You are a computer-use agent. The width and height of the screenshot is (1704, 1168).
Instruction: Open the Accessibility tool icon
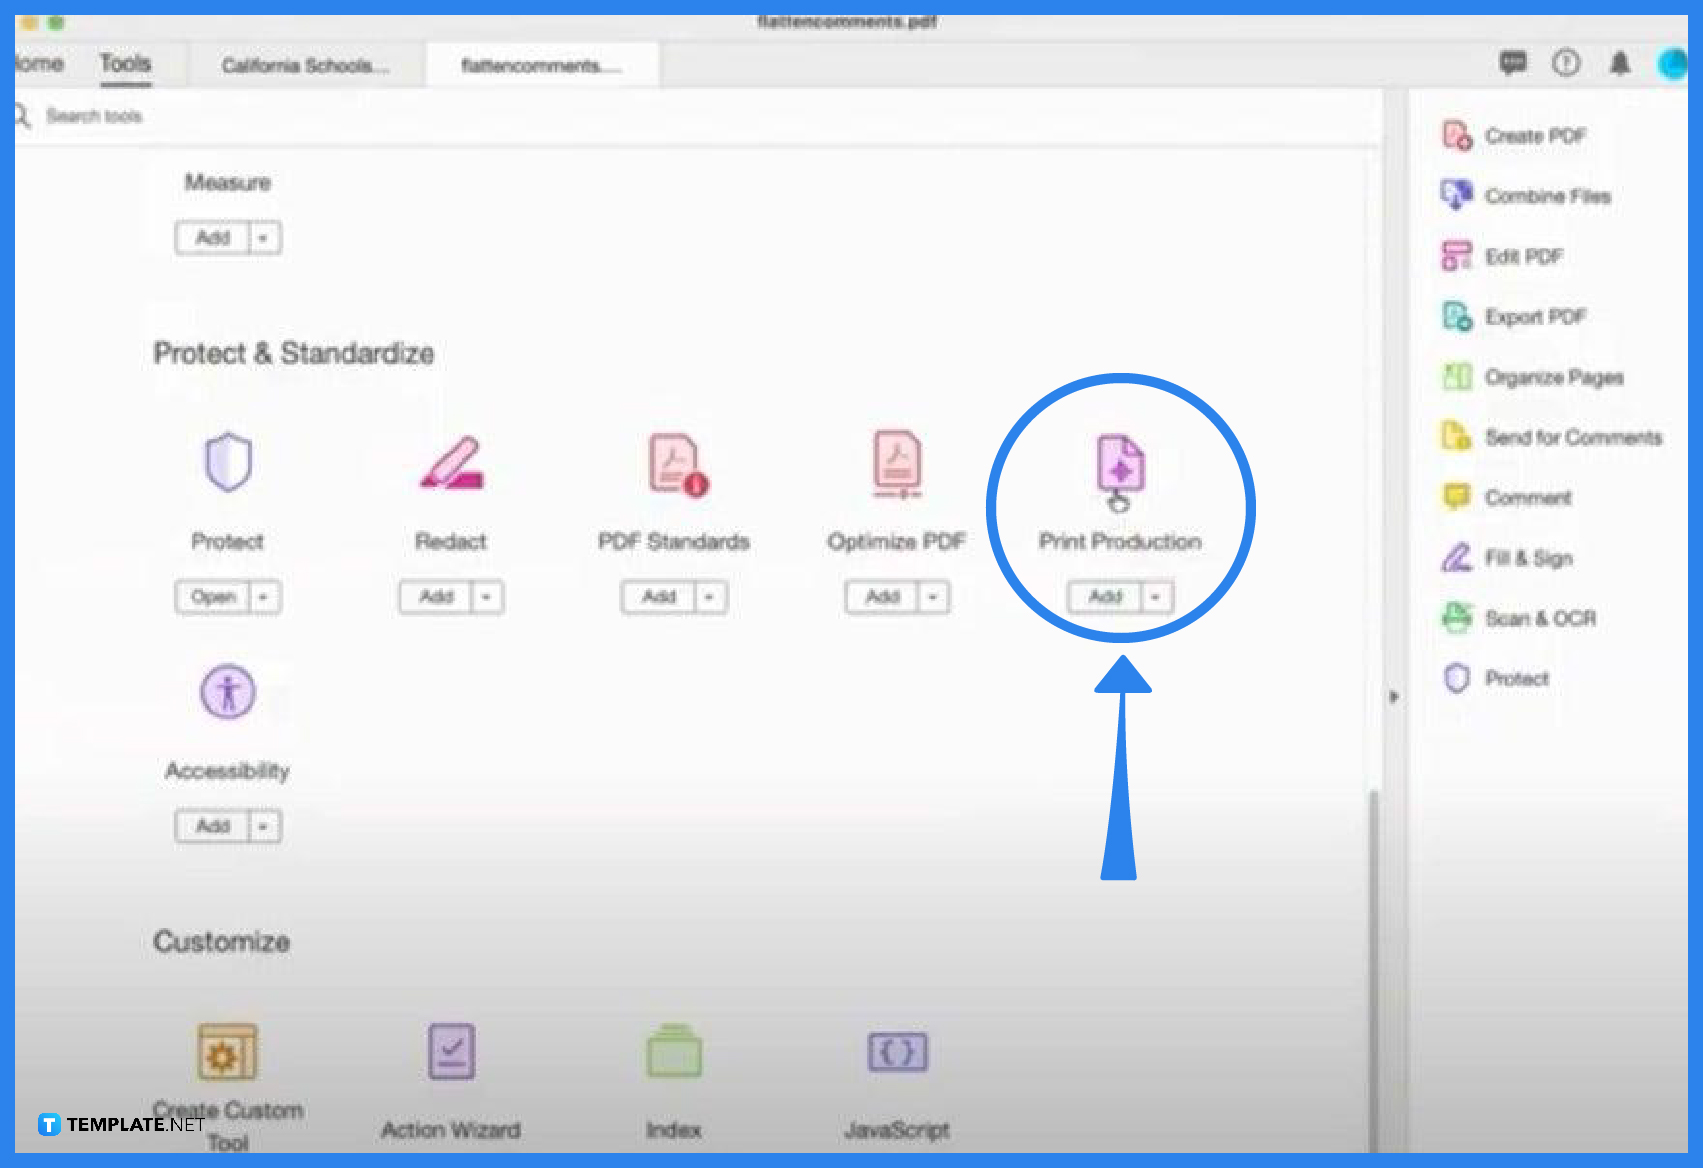click(x=228, y=691)
